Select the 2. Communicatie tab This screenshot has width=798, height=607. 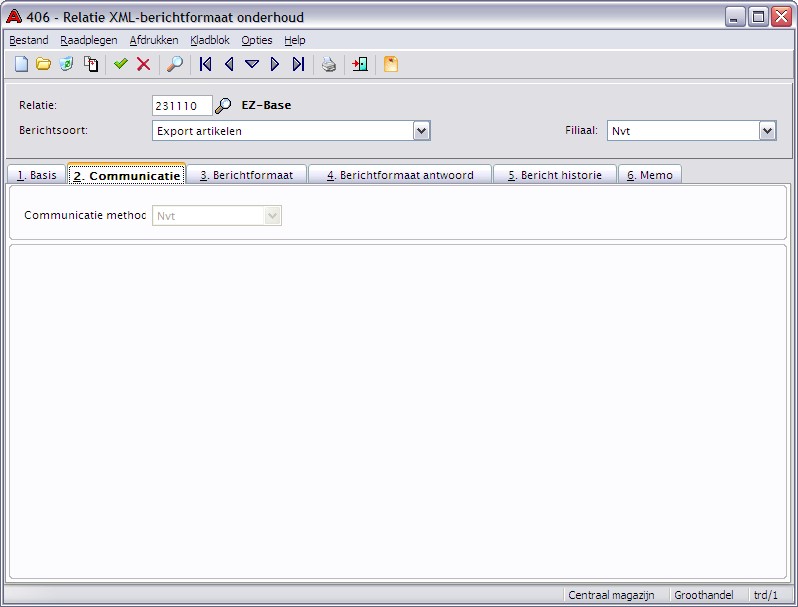point(127,176)
